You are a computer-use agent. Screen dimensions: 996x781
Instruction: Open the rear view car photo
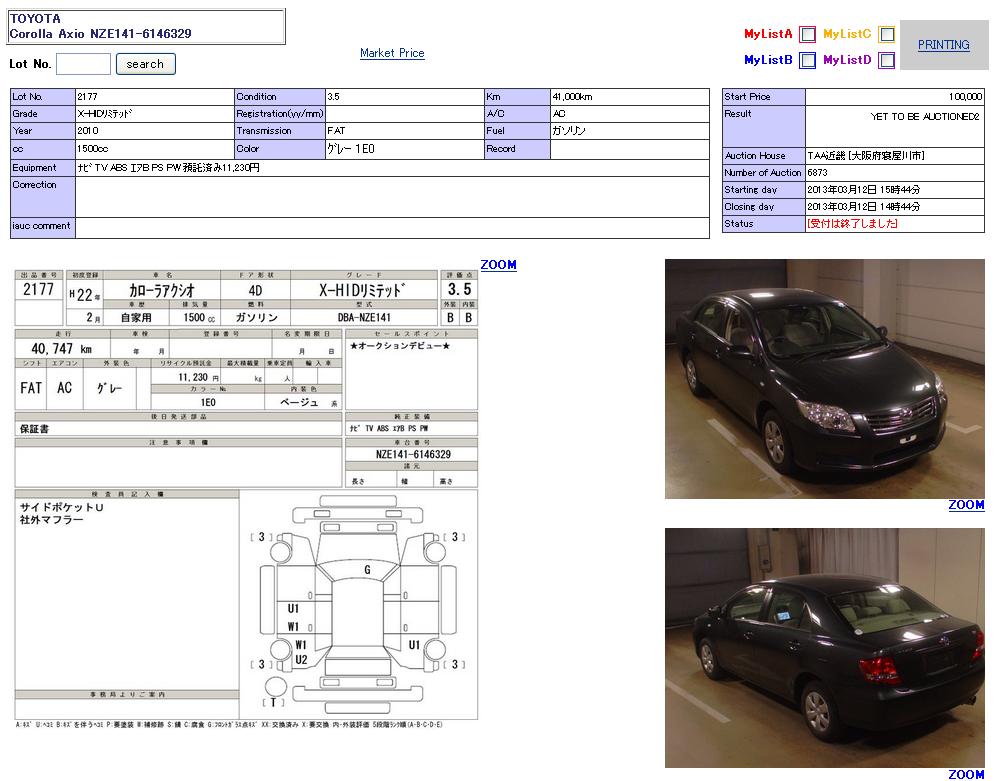click(x=824, y=647)
